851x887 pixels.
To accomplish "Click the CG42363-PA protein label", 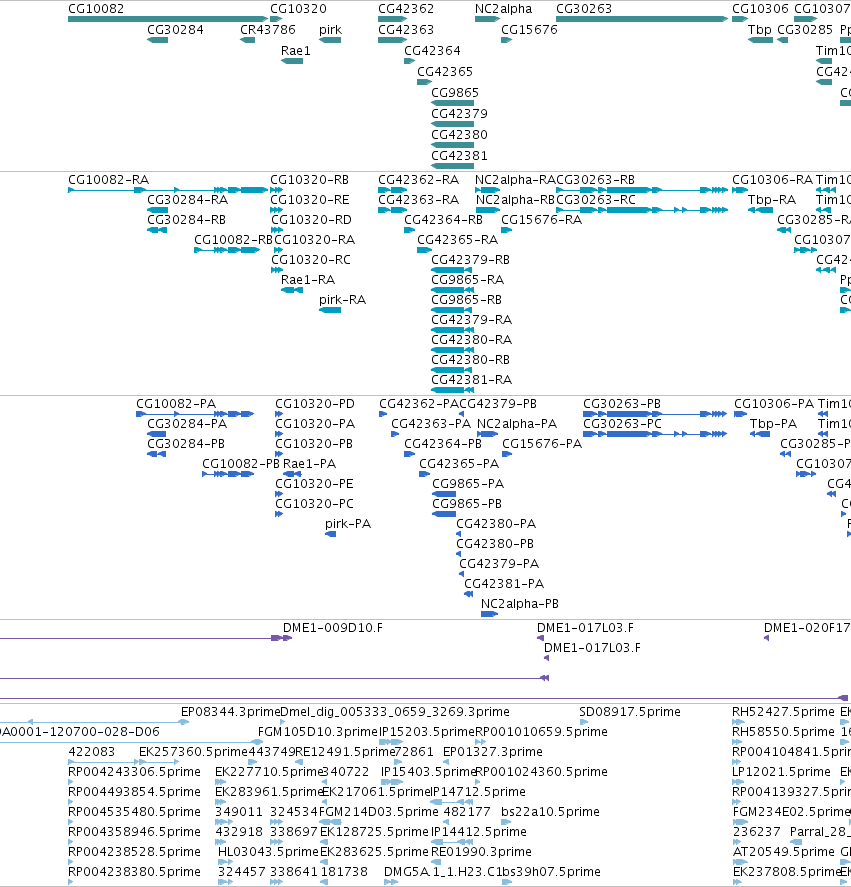I will pos(431,424).
